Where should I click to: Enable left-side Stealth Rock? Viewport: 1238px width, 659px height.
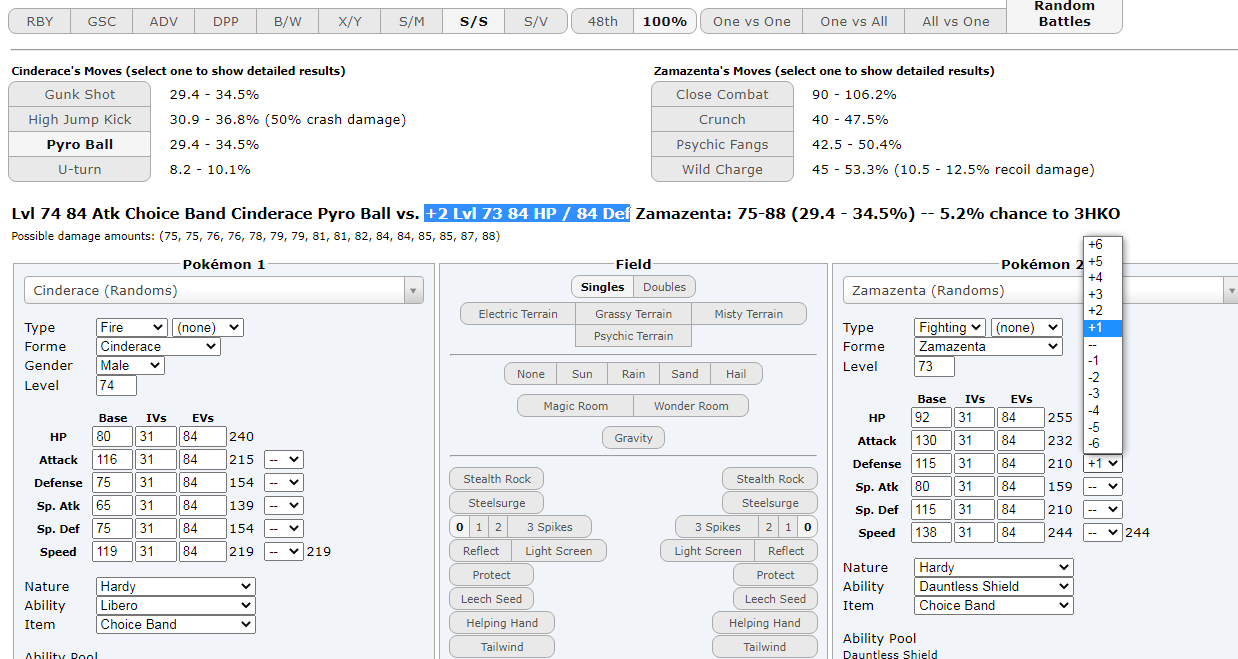pos(497,479)
